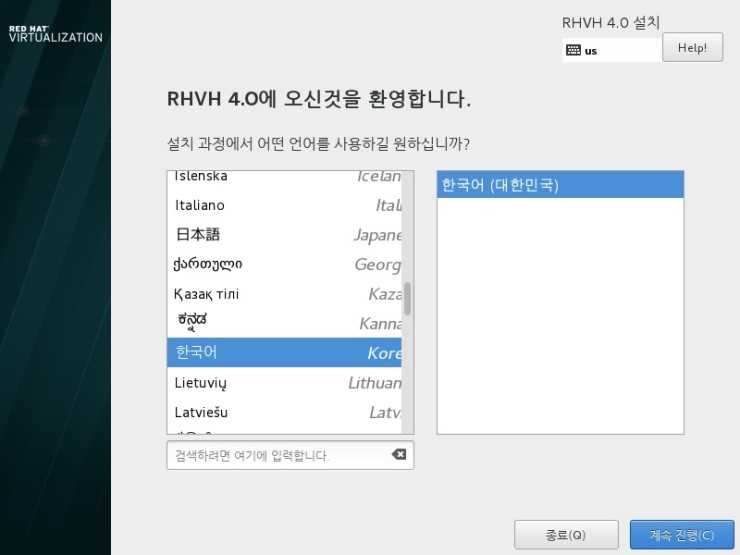Click the language search input field
This screenshot has height=555, width=740.
point(290,455)
